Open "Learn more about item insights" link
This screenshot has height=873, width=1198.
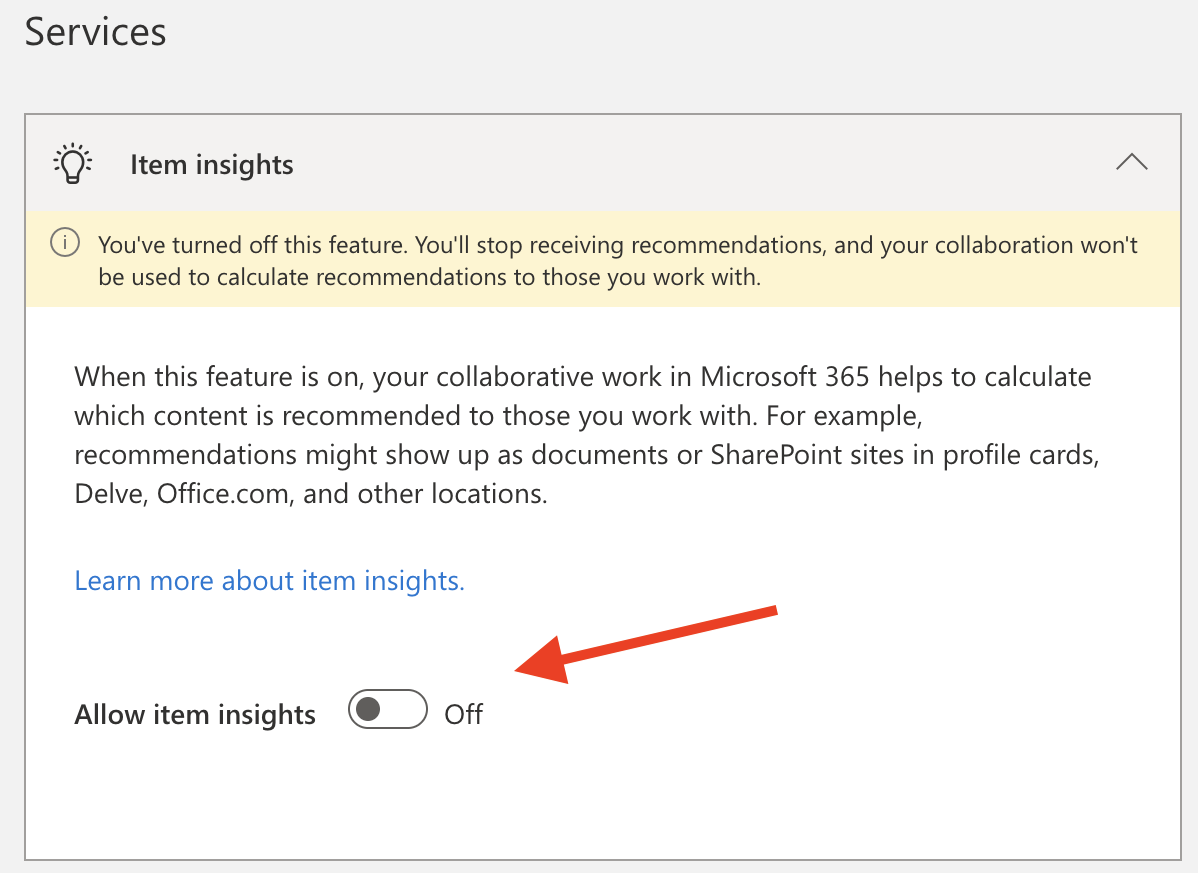pos(270,581)
